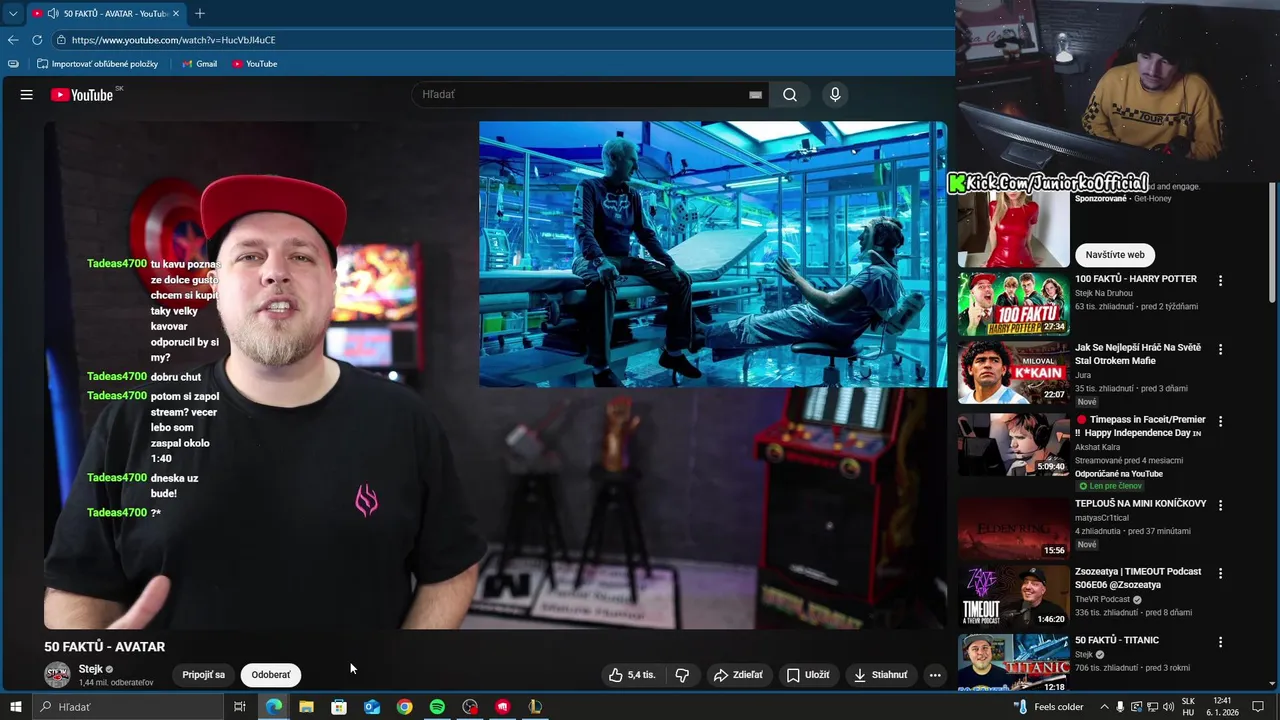Open the Jak Se Nejlepší Hráč video title

[1138, 354]
